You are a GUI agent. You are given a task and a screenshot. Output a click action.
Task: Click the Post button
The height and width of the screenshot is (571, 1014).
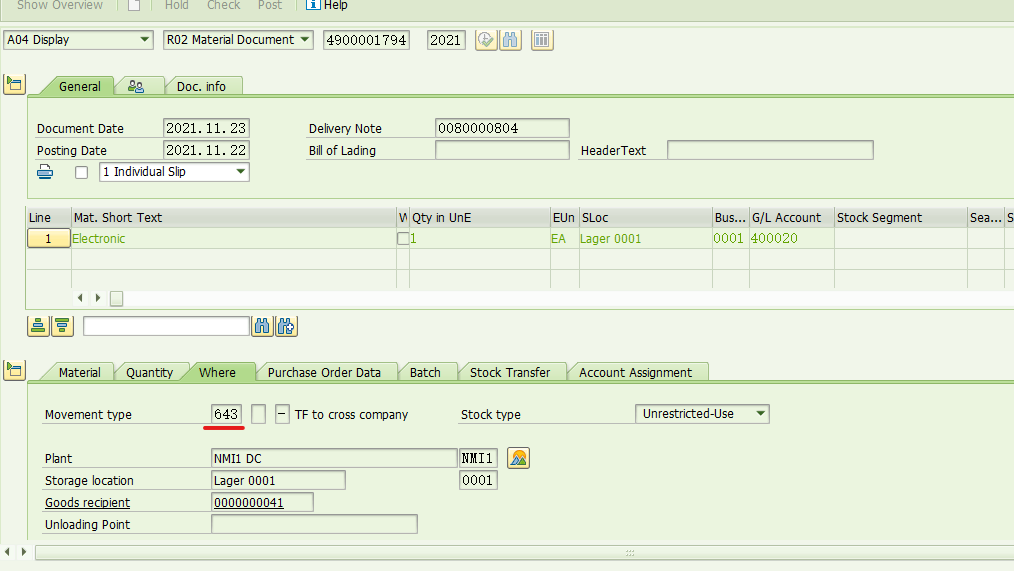tap(270, 5)
